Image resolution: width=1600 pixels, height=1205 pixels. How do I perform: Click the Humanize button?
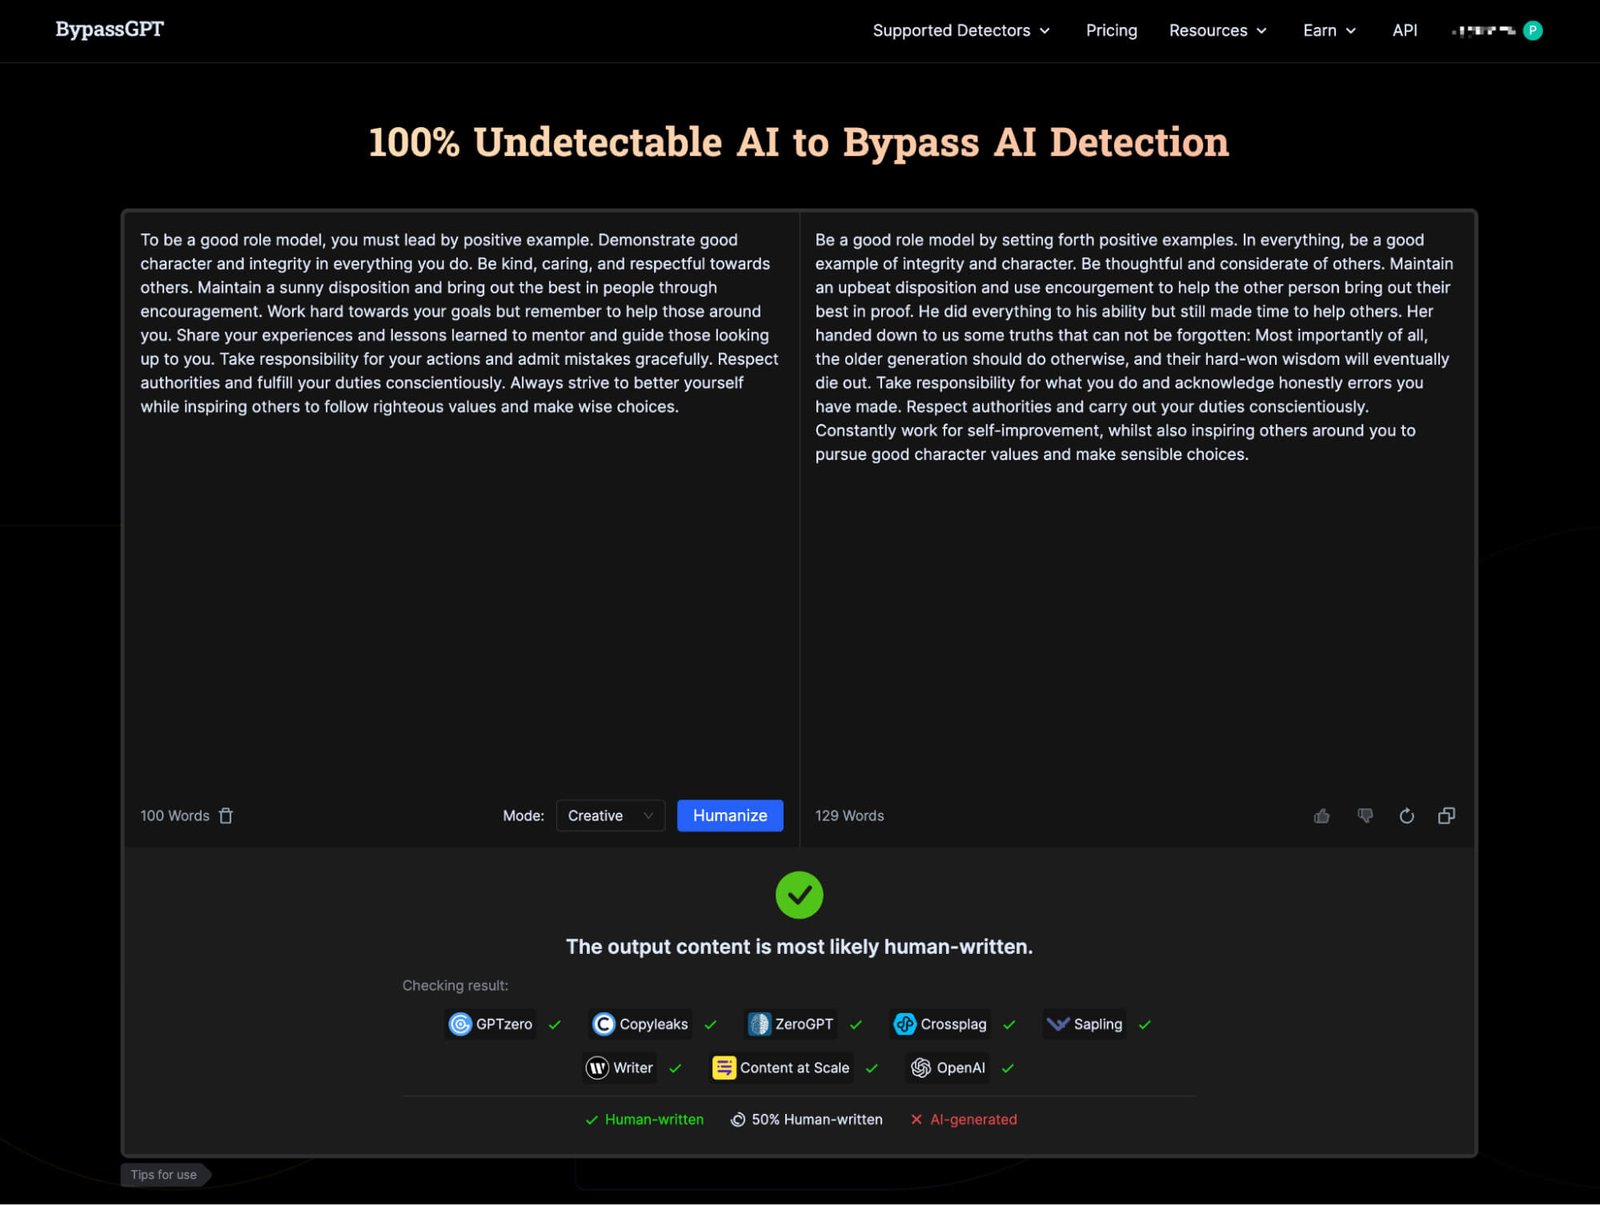pyautogui.click(x=730, y=815)
